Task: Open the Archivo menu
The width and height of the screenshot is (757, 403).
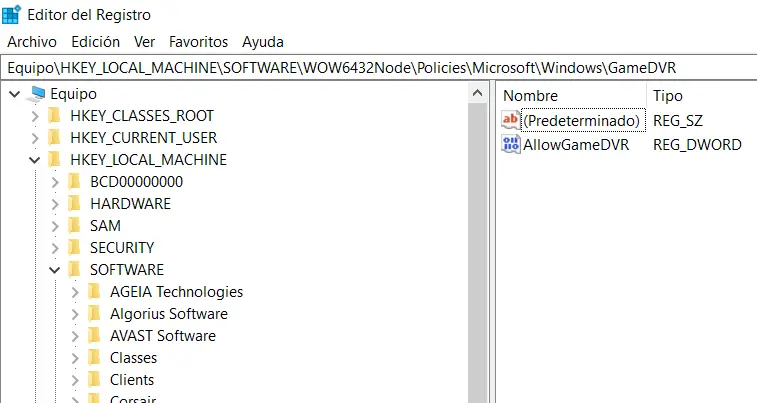Action: pyautogui.click(x=32, y=42)
